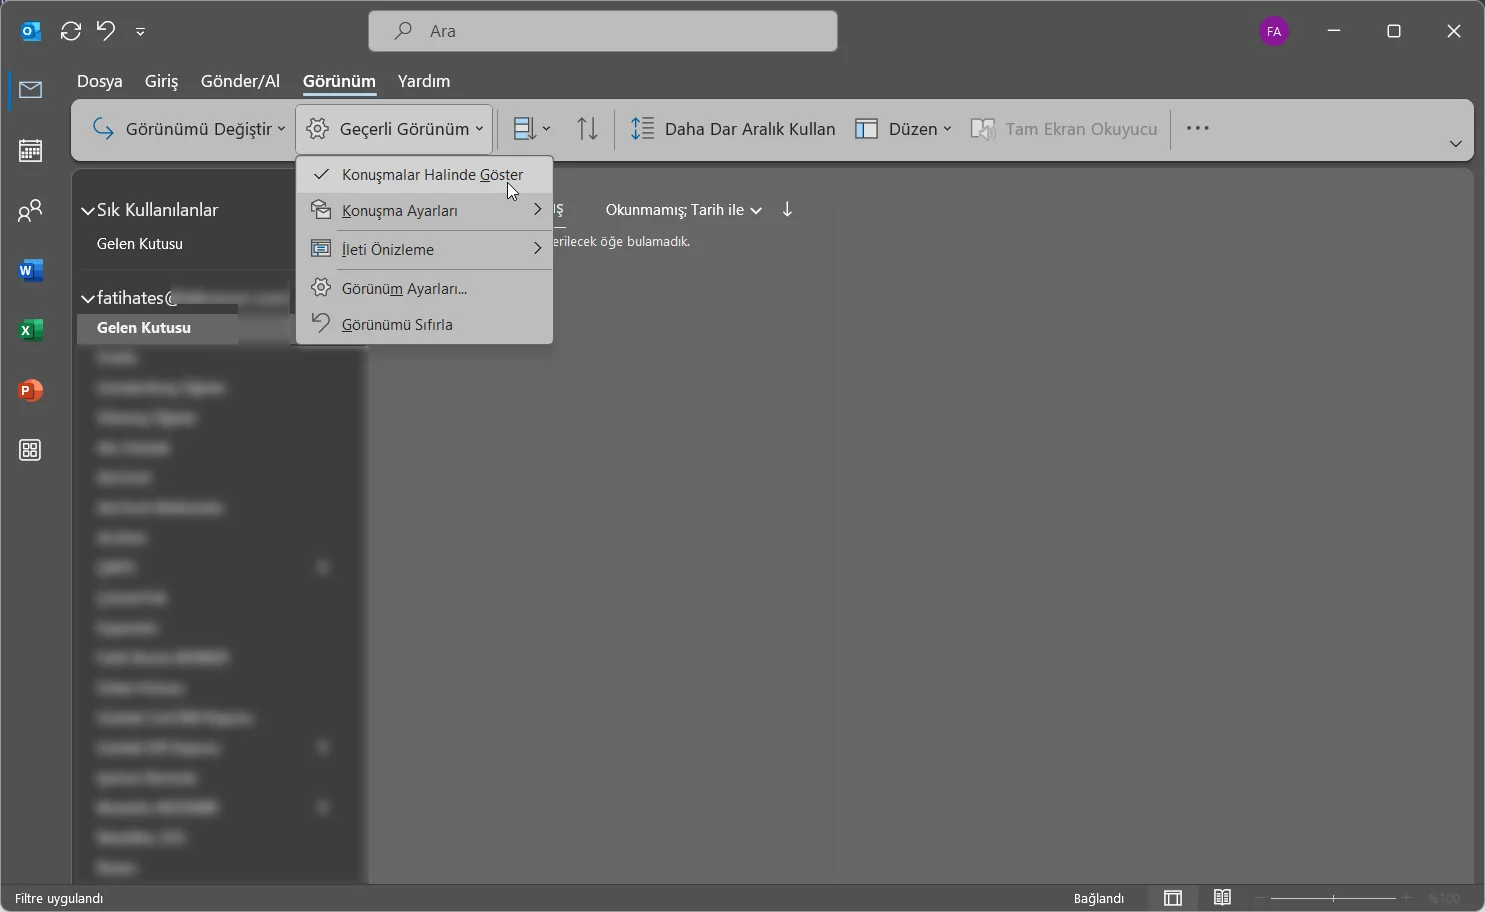Open the arrange-by dropdown in the ribbon
1485x912 pixels.
coord(532,129)
